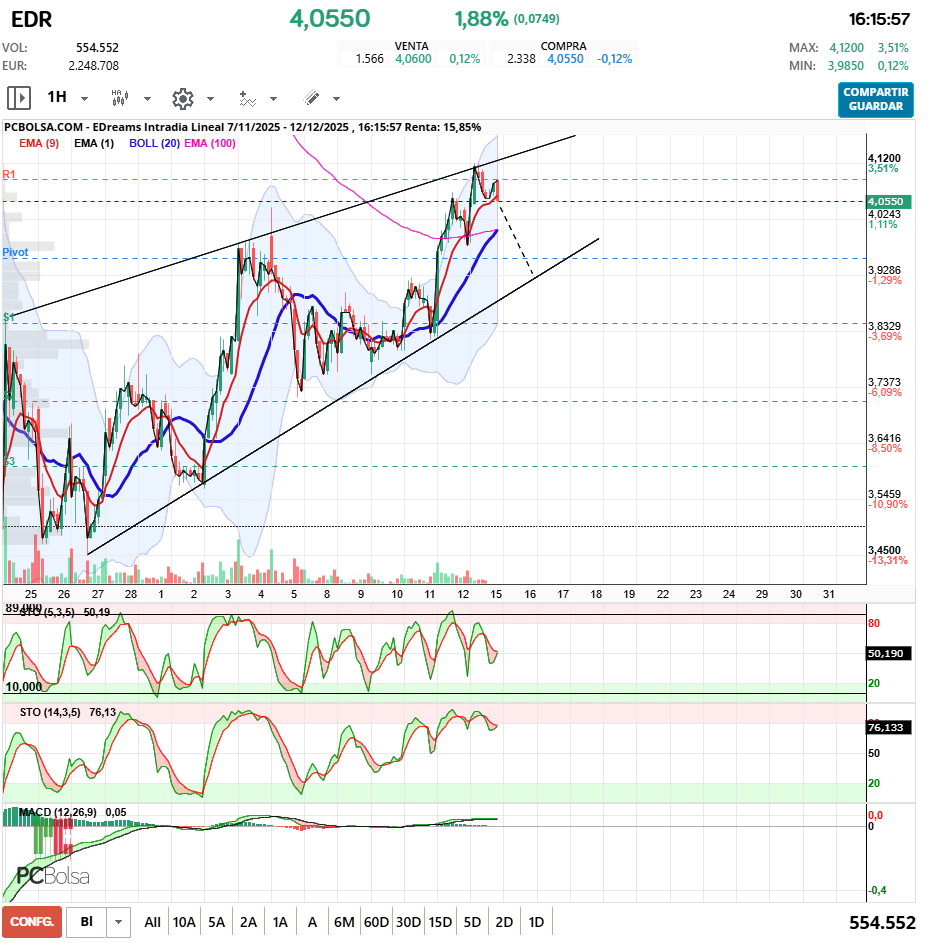
Task: Toggle the side panel icon
Action: point(19,98)
